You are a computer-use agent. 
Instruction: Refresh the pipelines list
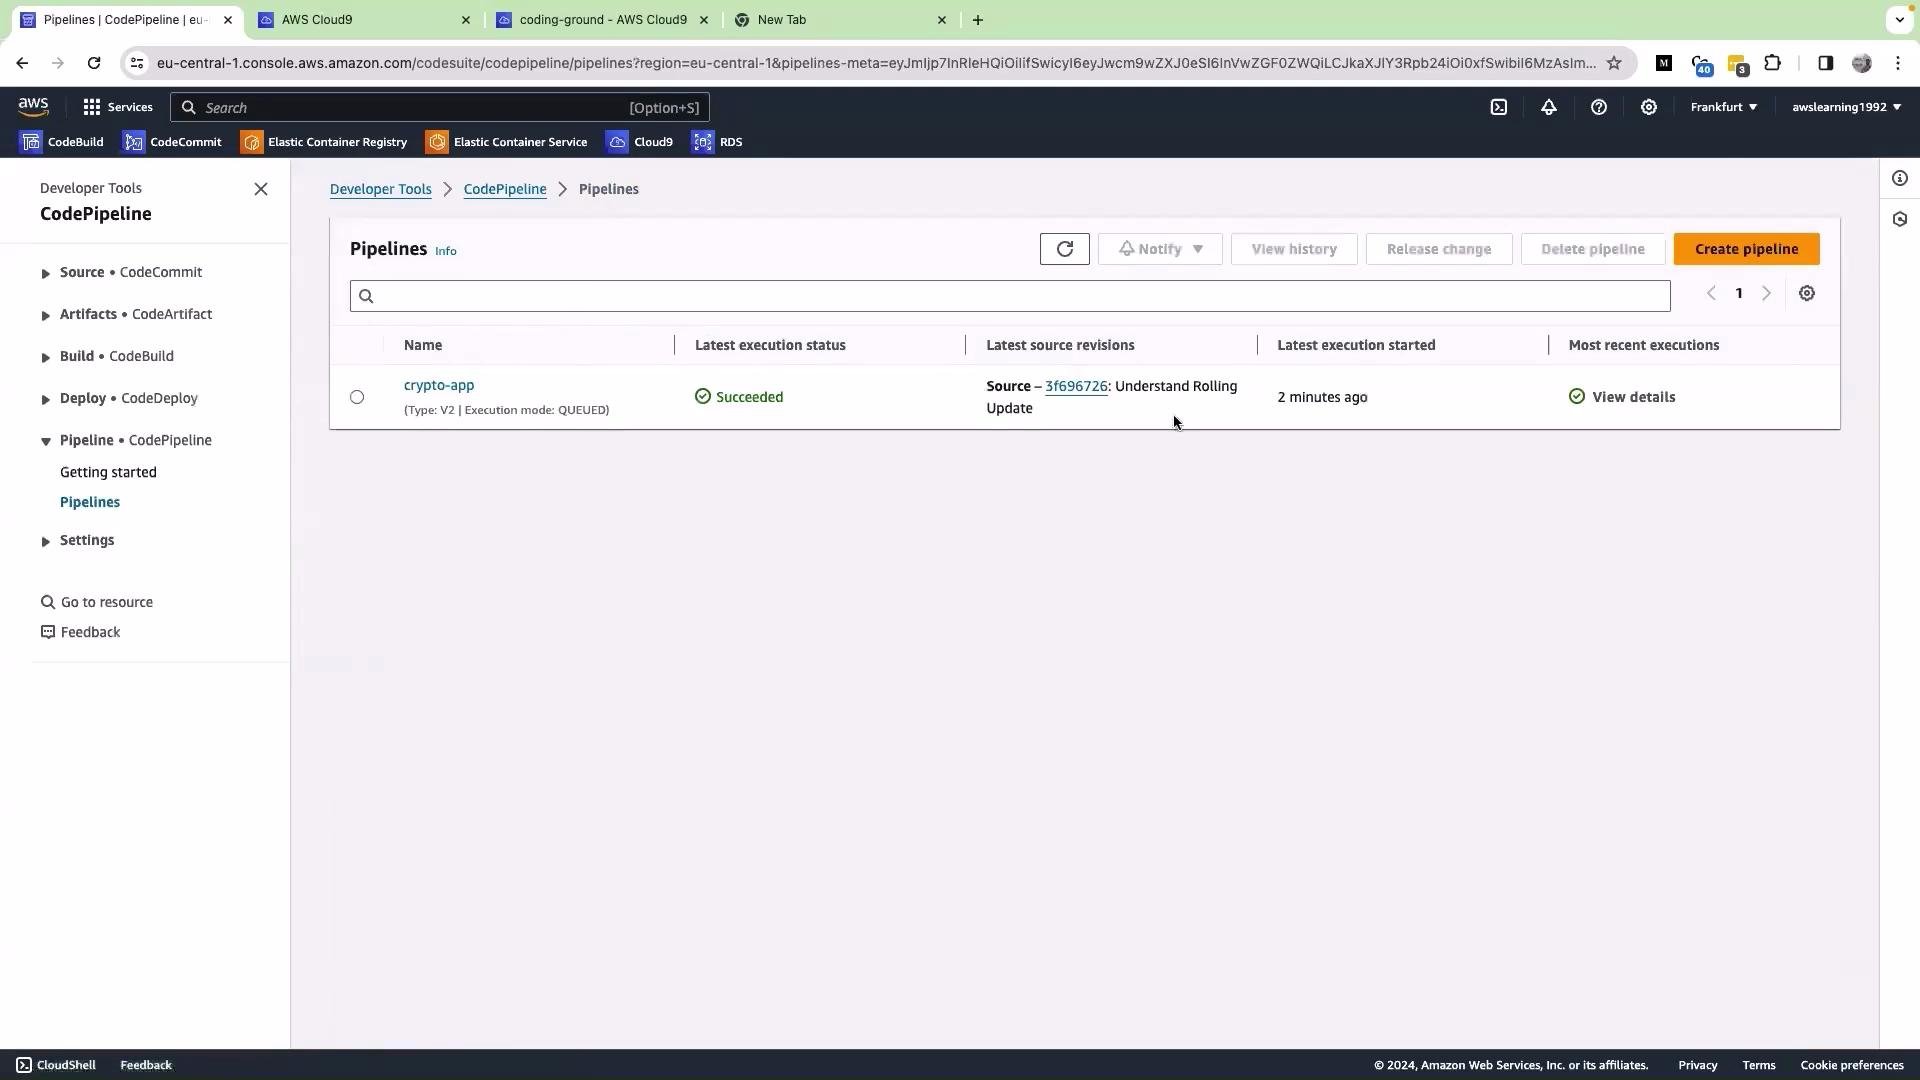(x=1064, y=249)
